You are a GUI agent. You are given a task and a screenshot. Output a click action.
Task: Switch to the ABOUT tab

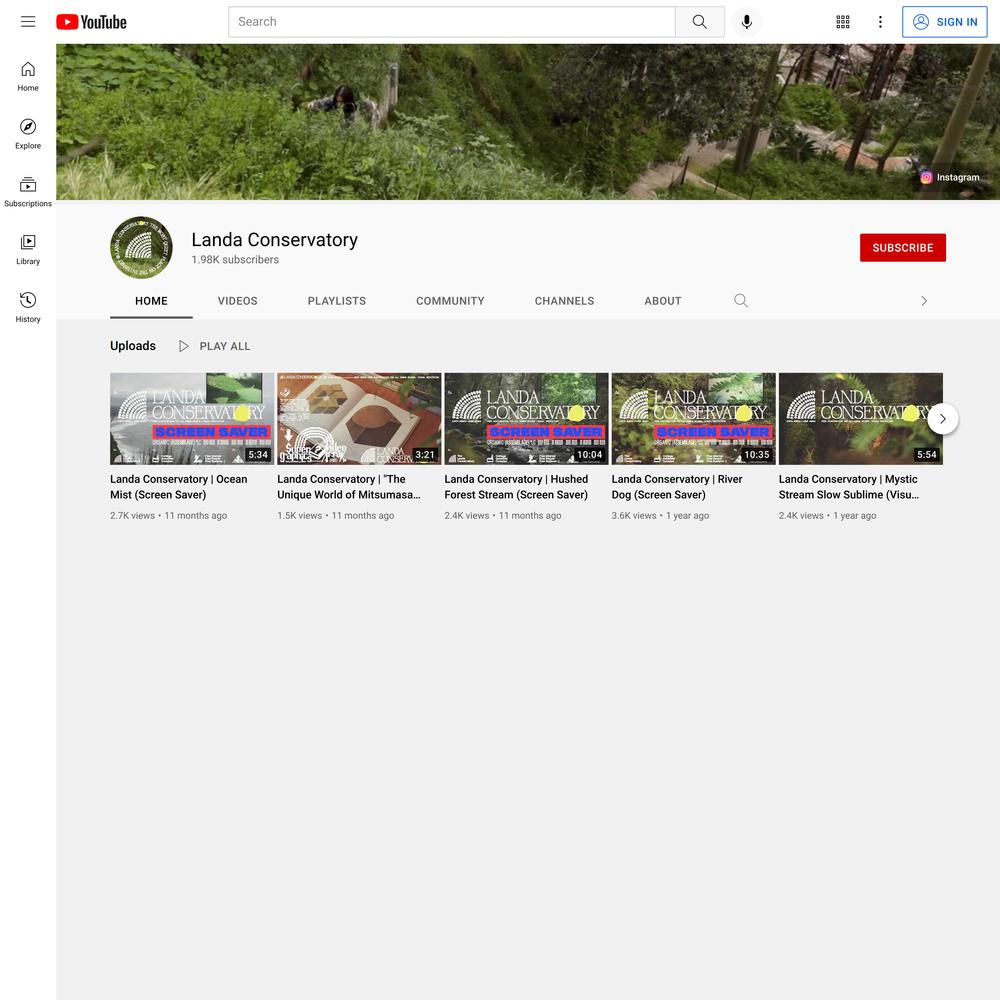point(663,301)
